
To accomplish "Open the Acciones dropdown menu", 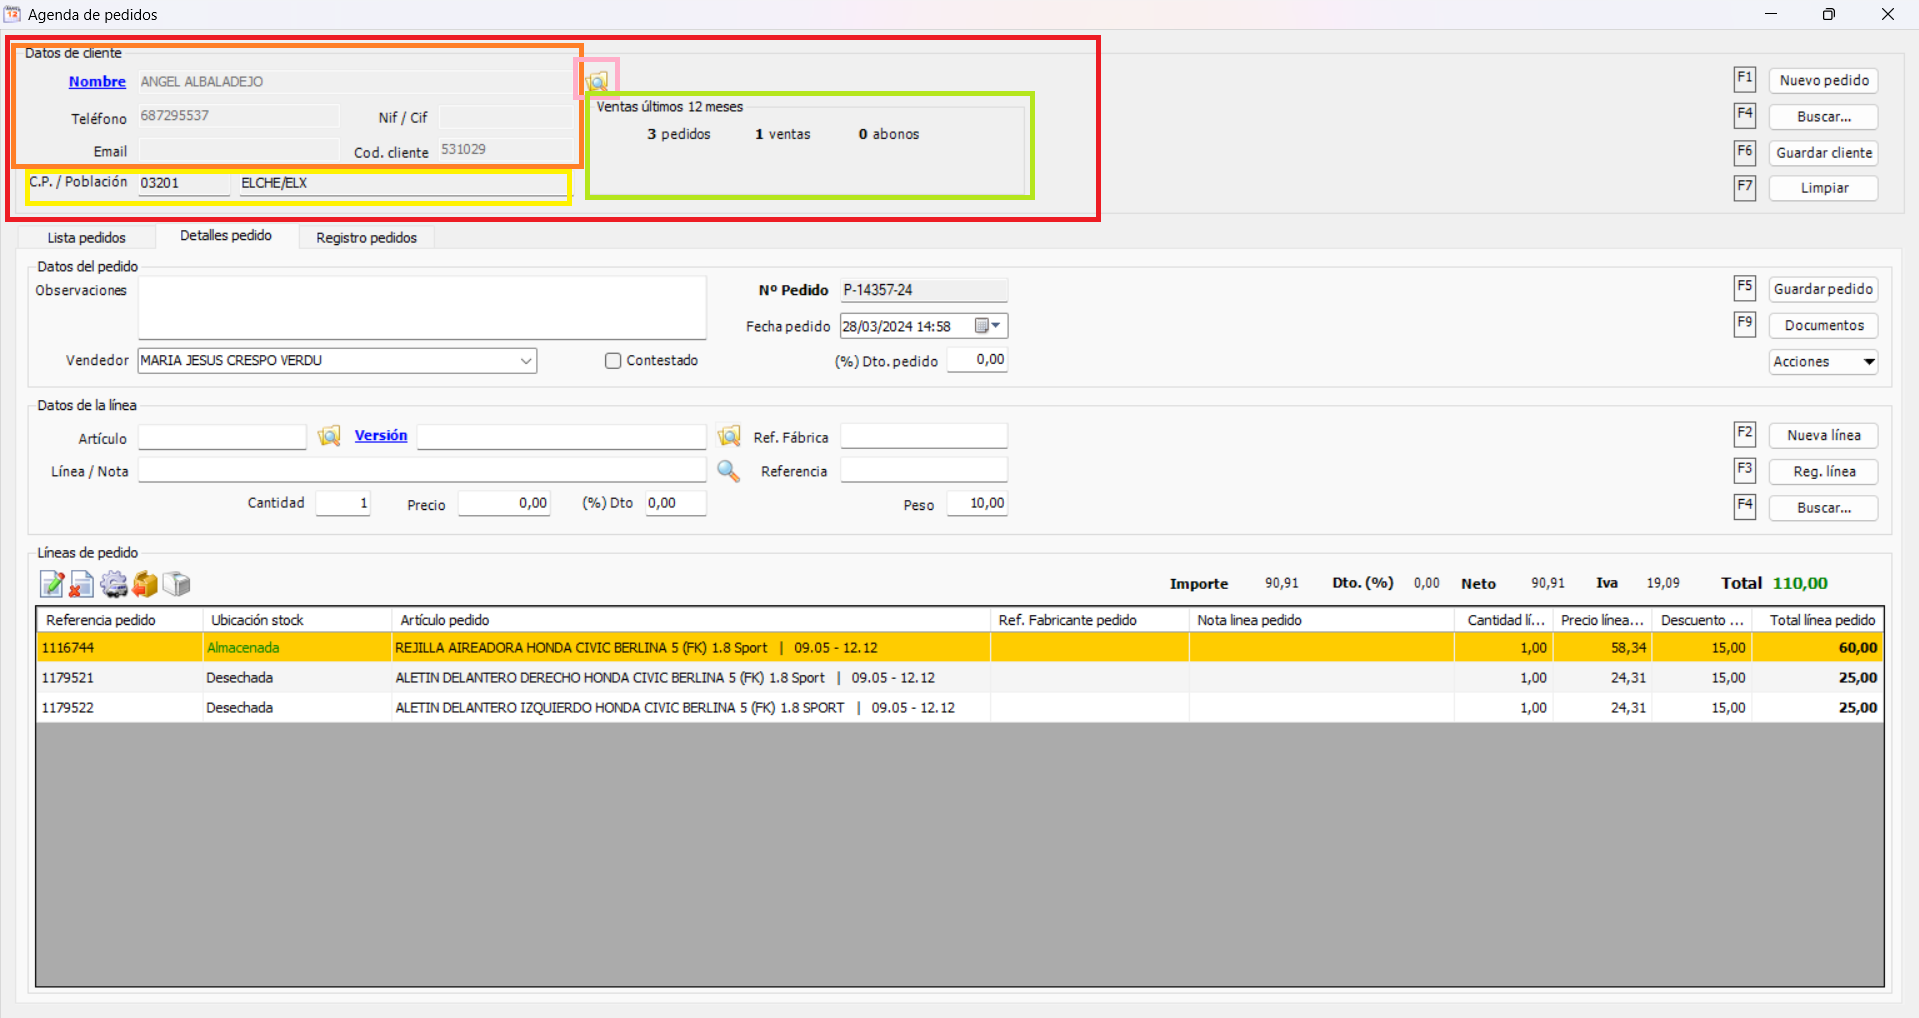I will pyautogui.click(x=1823, y=362).
